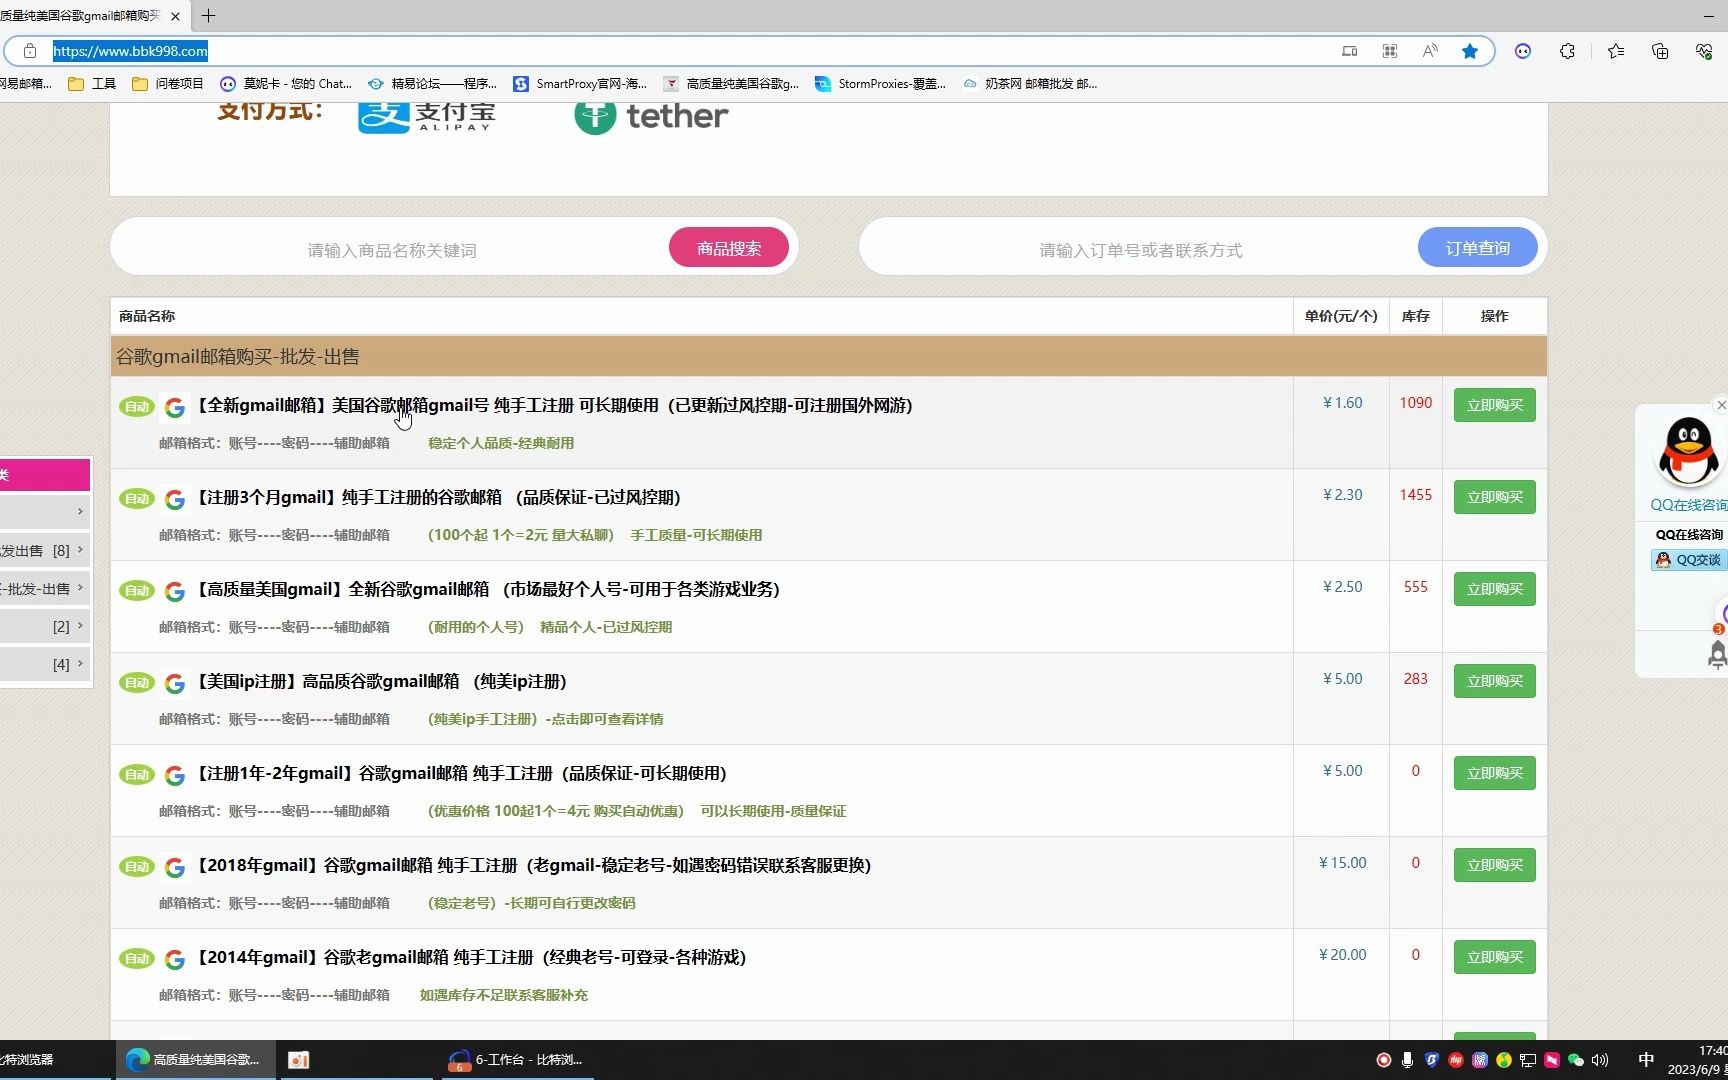Buy the 2014年gmail ¥20.00 product
Screen dimensions: 1728x1080
tap(1495, 957)
